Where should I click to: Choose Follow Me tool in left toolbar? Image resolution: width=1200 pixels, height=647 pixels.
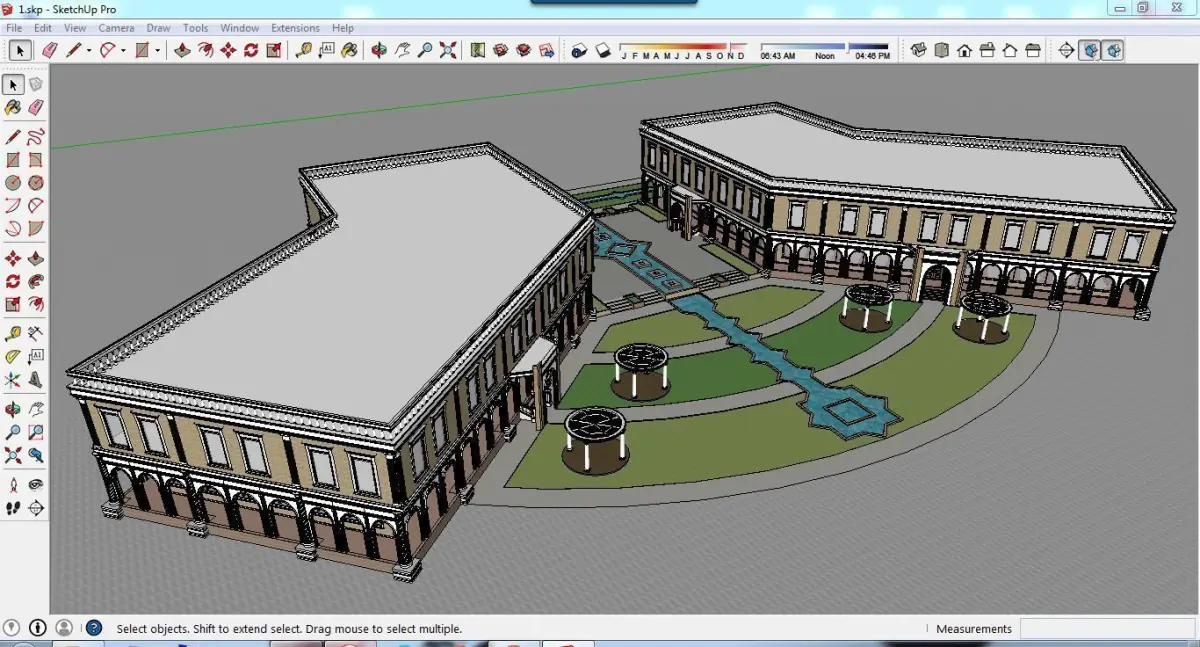[36, 281]
